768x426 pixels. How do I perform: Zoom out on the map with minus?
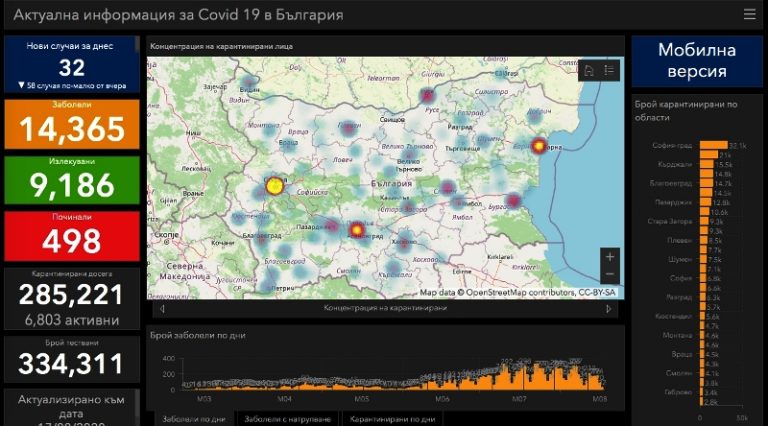tap(610, 274)
